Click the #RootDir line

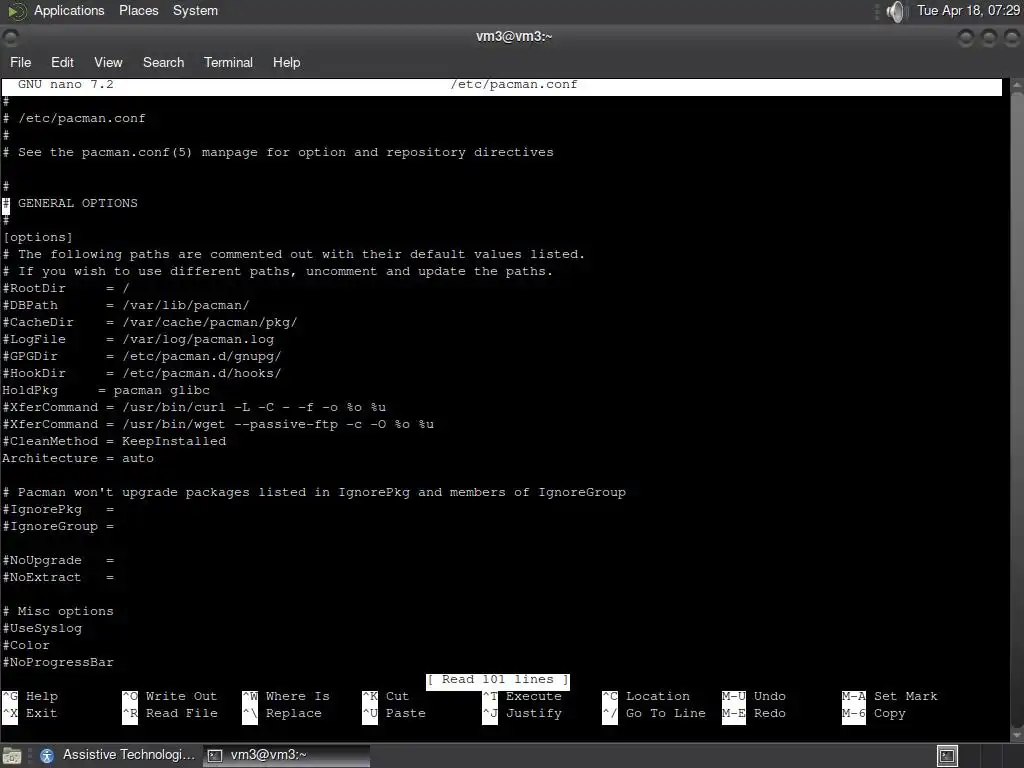click(x=66, y=288)
